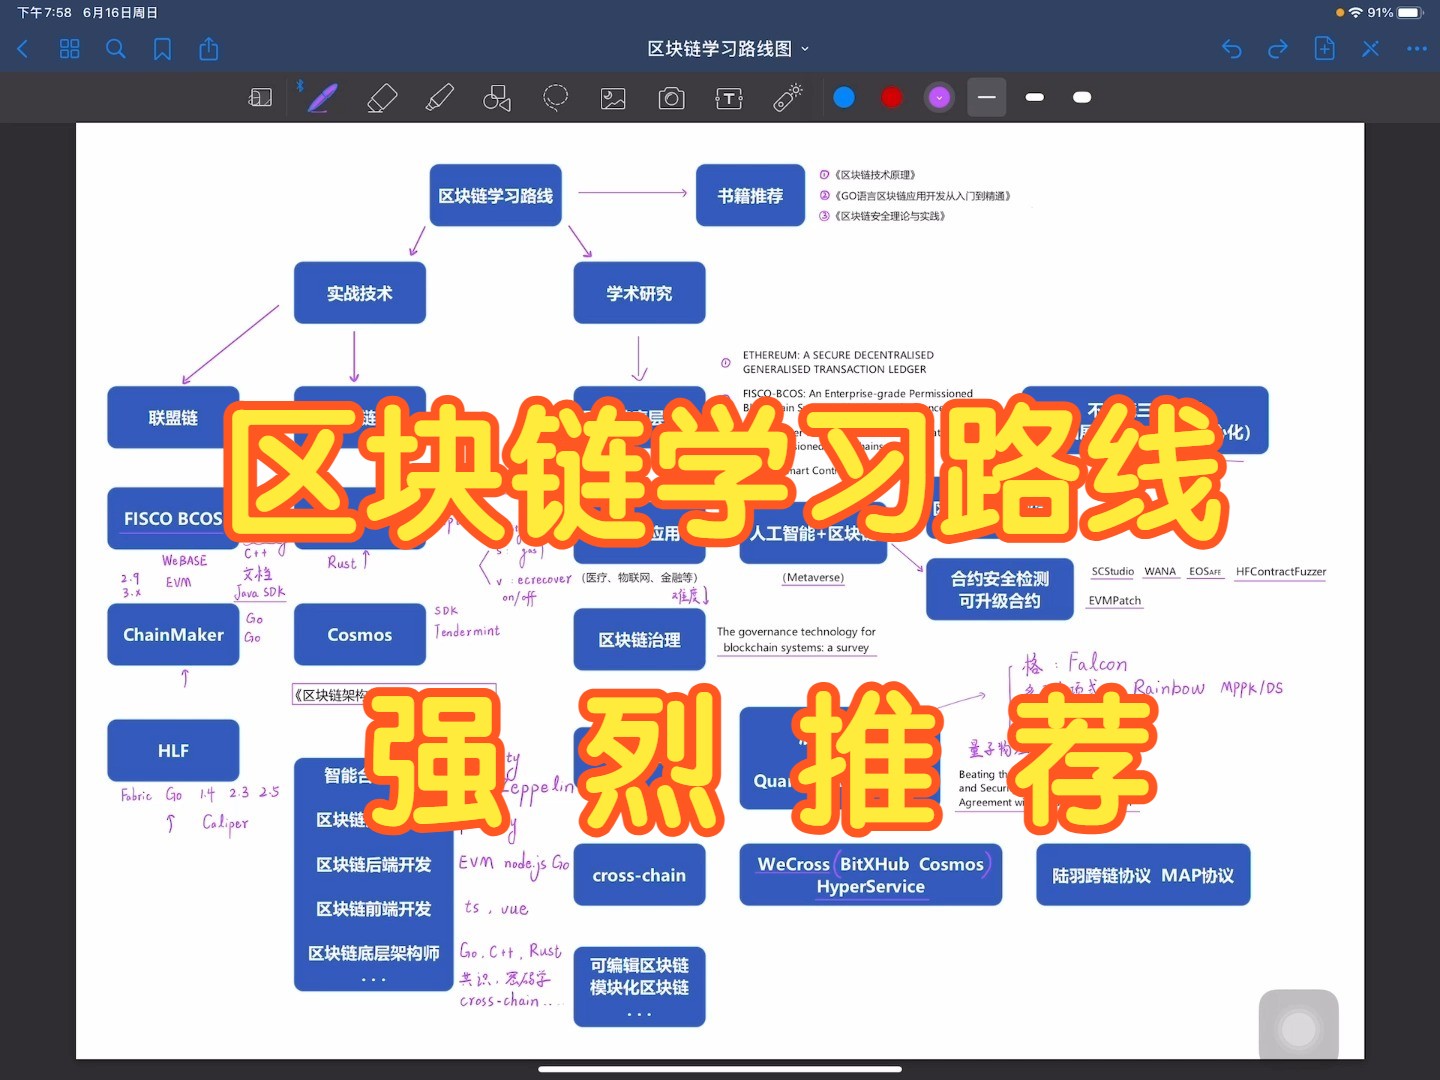The height and width of the screenshot is (1080, 1440).
Task: Tap the 下午7:58 status bar clock
Action: click(45, 13)
